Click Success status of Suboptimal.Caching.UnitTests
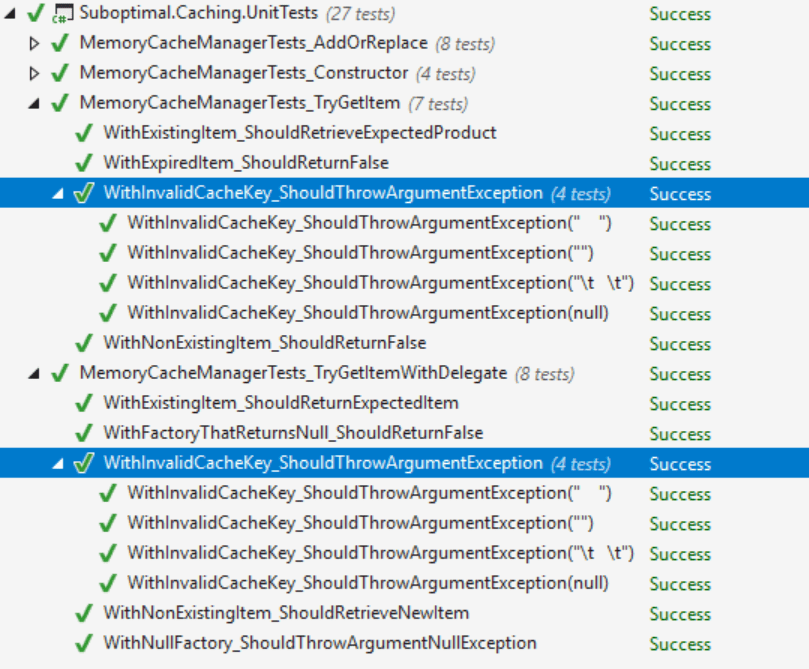This screenshot has width=809, height=669. point(680,14)
